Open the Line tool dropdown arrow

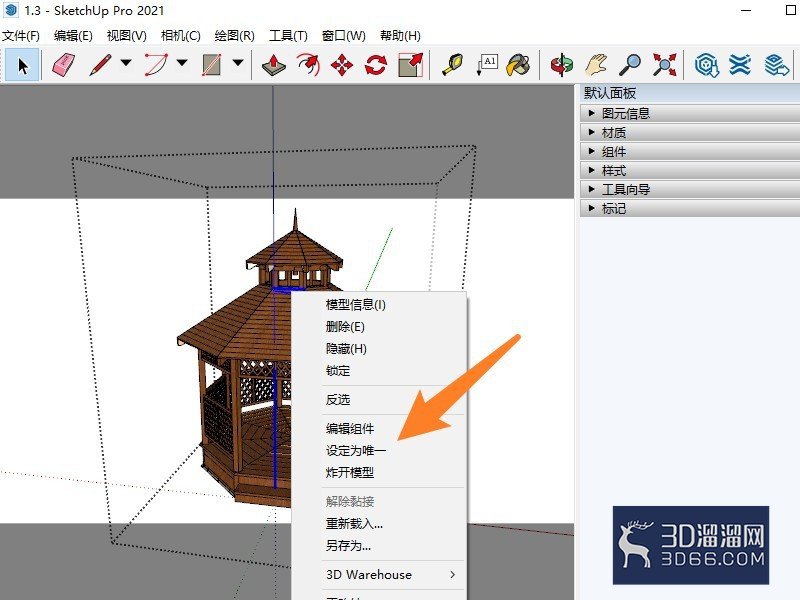point(126,63)
